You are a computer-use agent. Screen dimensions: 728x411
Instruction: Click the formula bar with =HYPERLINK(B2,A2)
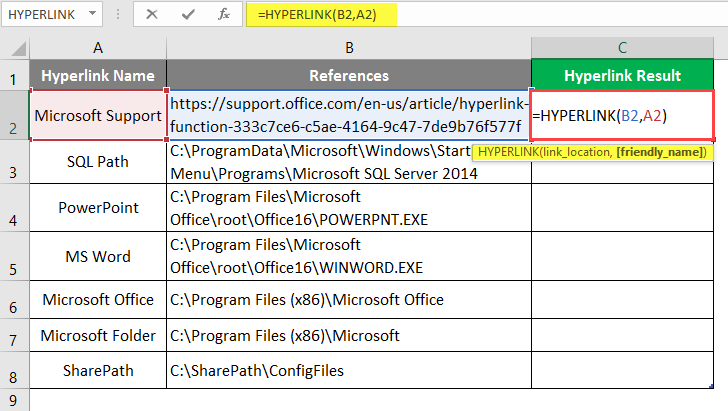pyautogui.click(x=487, y=14)
